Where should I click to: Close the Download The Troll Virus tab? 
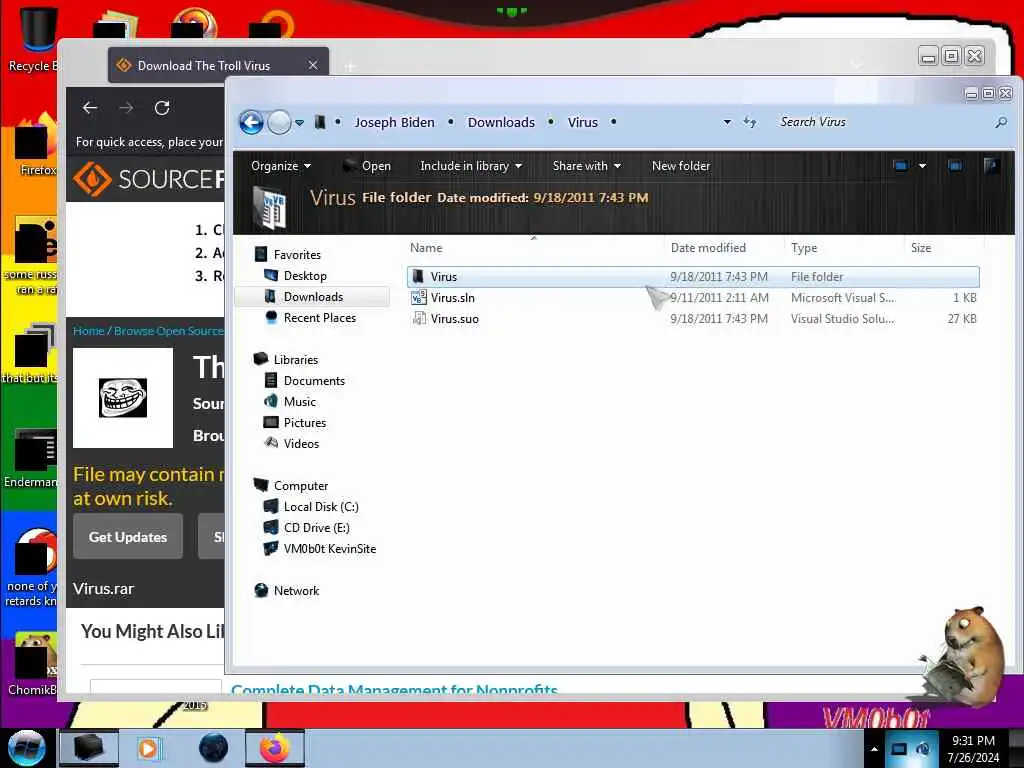pos(313,65)
